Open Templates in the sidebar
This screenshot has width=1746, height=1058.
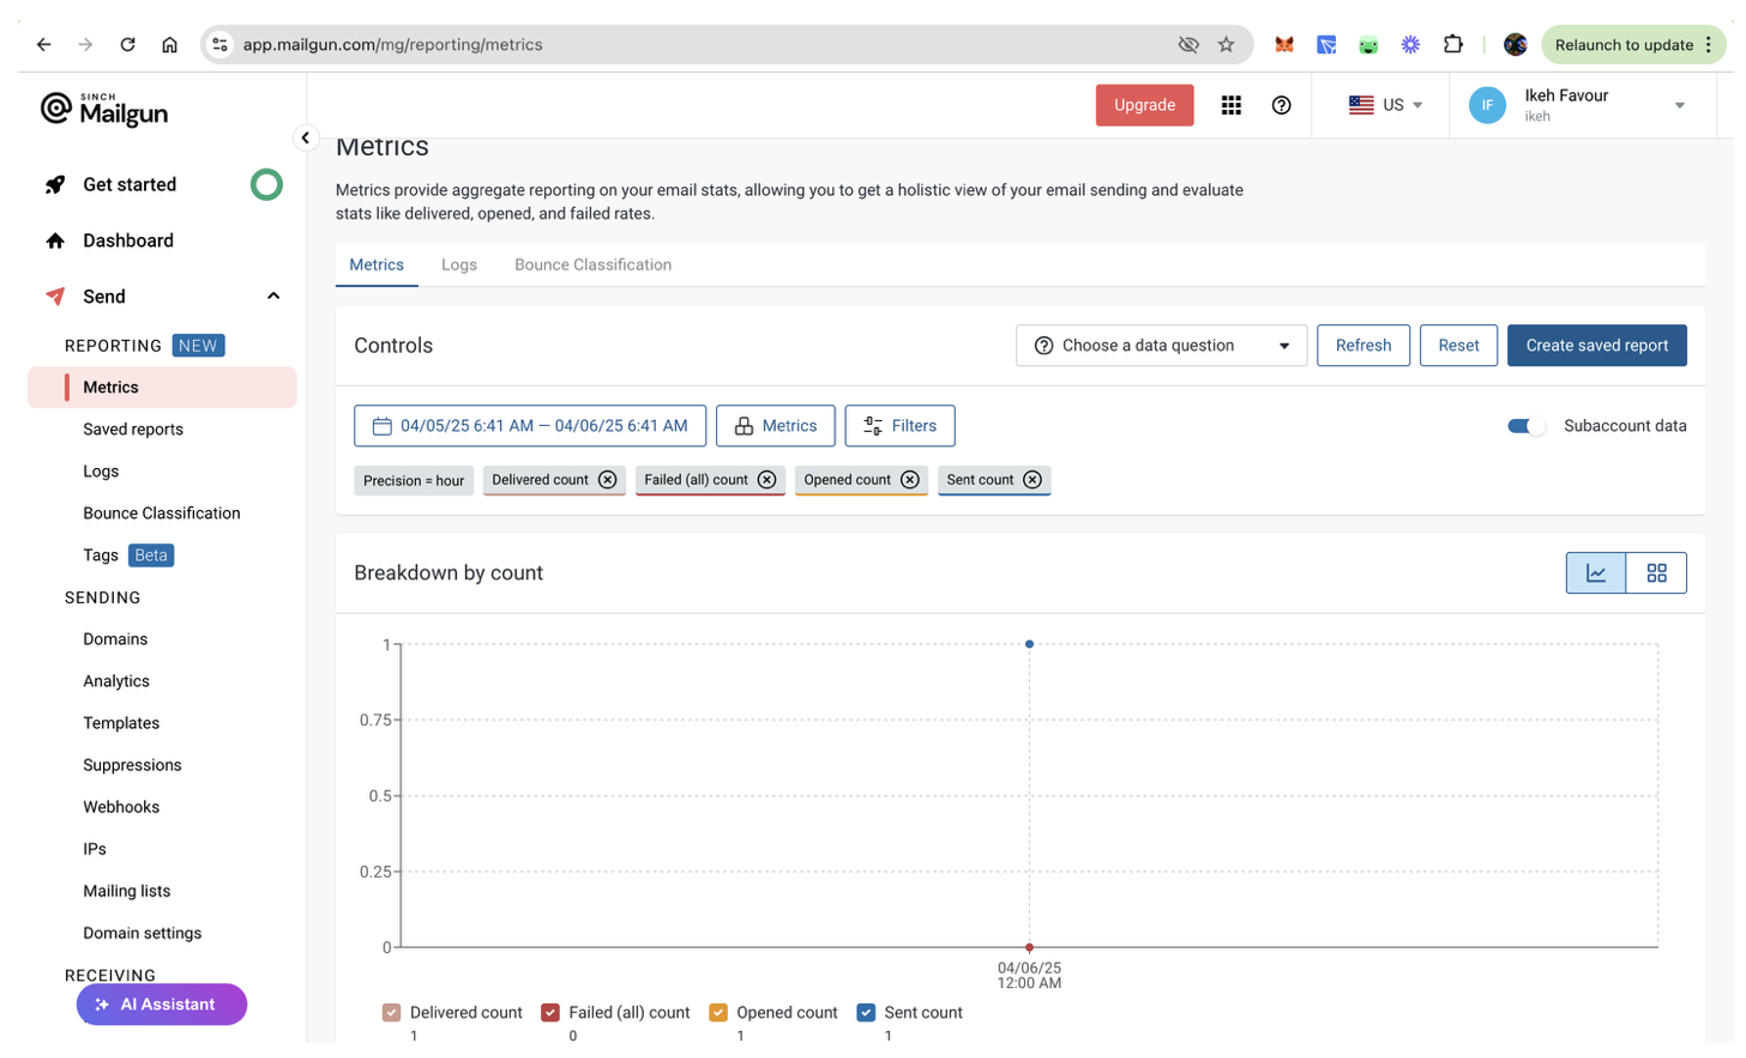[x=121, y=724]
